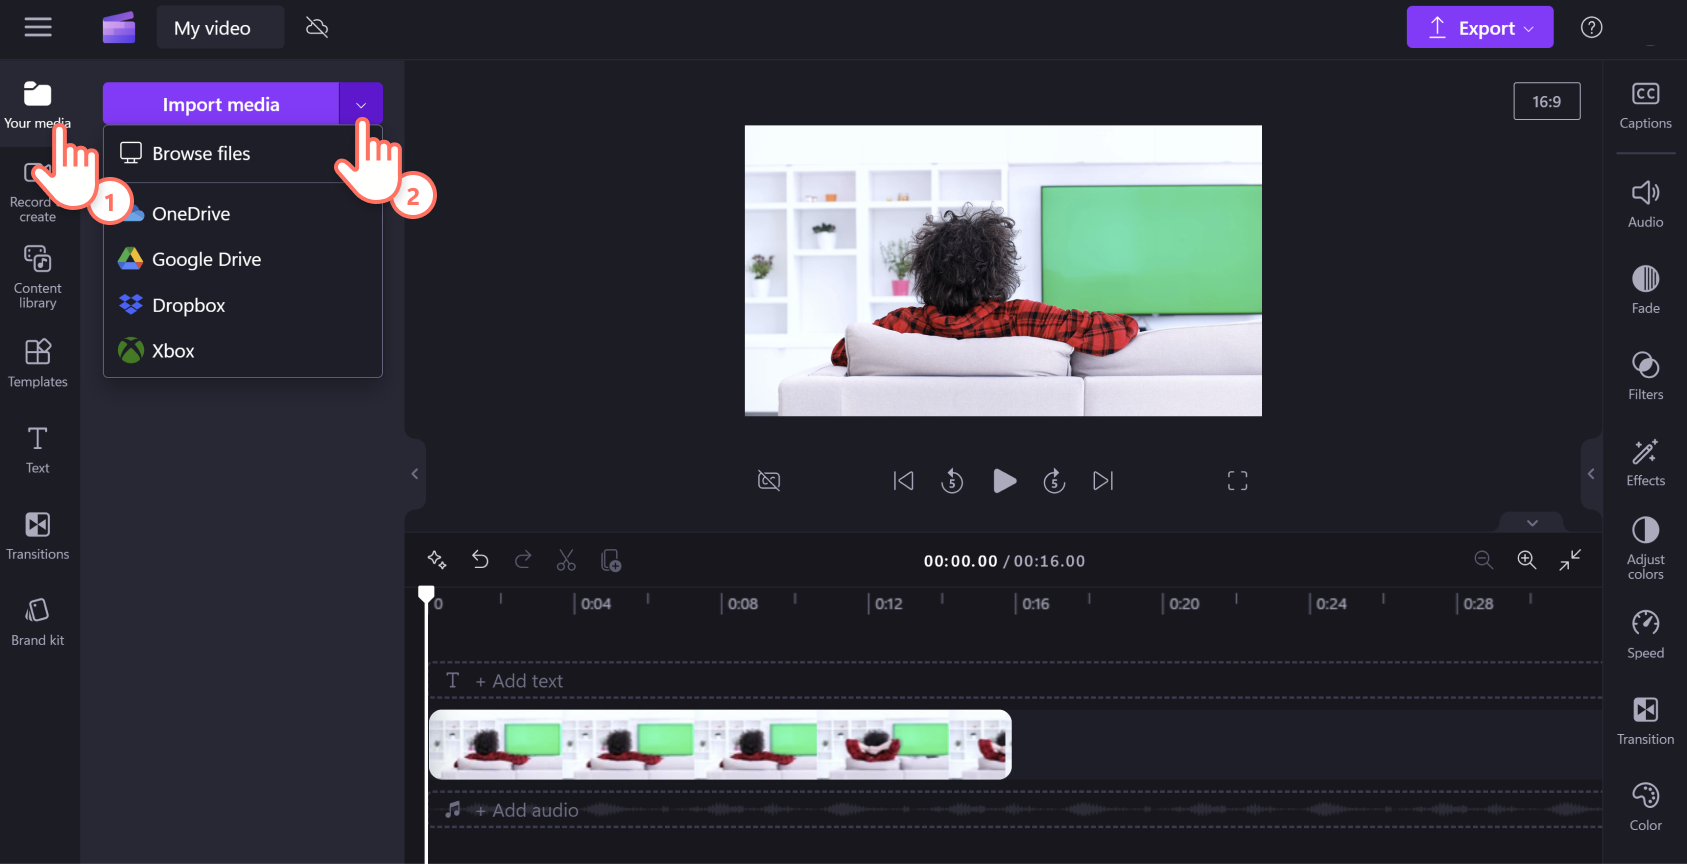Screen dimensions: 1687x864
Task: Open the Captions panel
Action: 1645,106
